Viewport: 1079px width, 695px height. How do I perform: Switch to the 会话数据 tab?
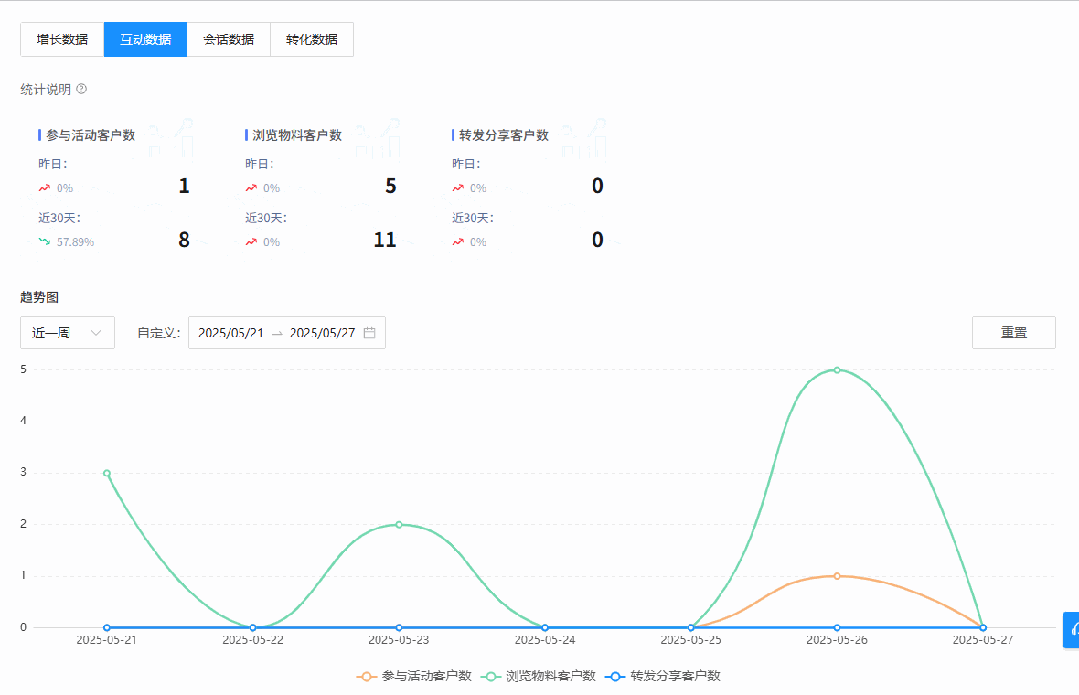[x=228, y=40]
